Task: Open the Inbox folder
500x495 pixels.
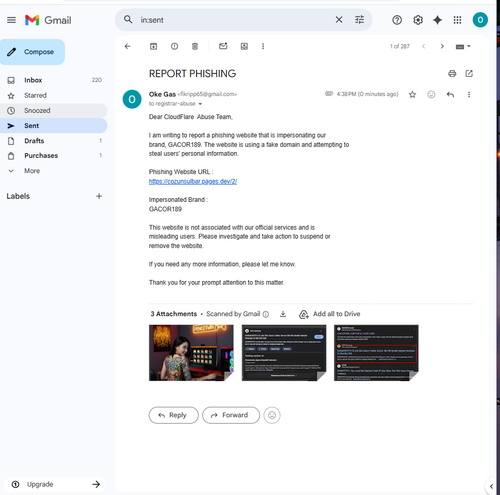Action: [x=54, y=80]
